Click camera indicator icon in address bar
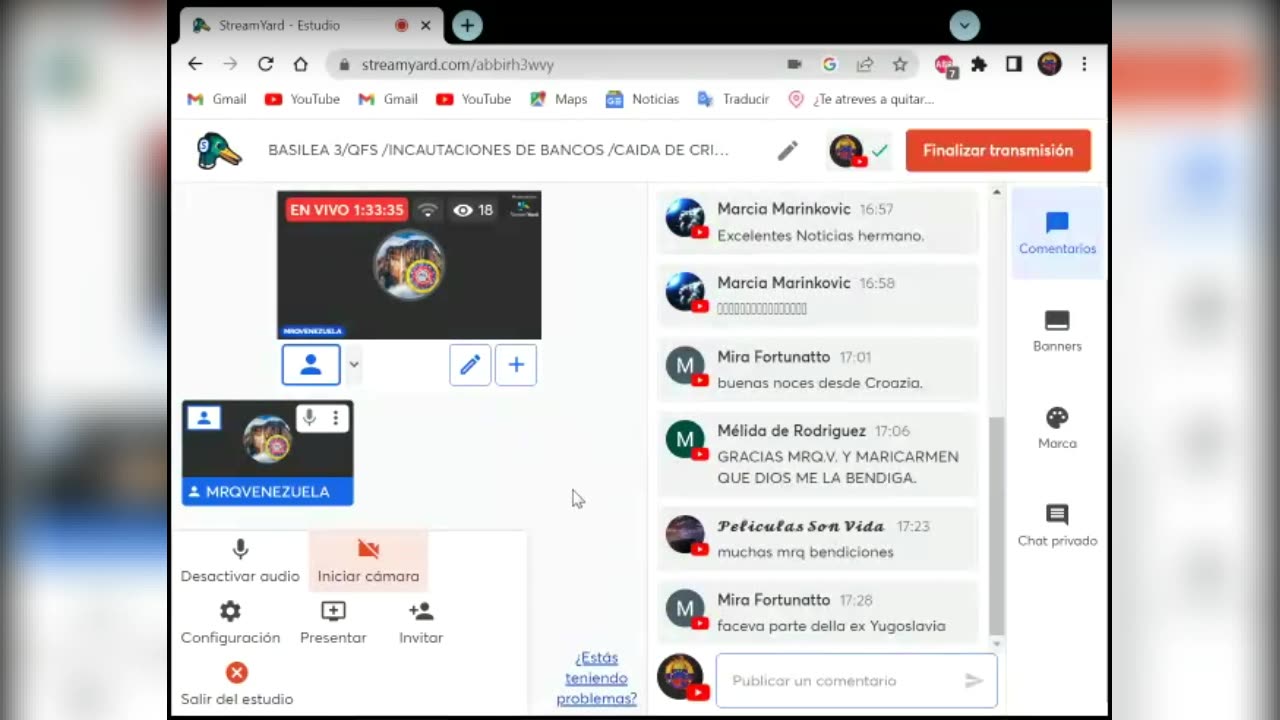1280x720 pixels. point(794,64)
